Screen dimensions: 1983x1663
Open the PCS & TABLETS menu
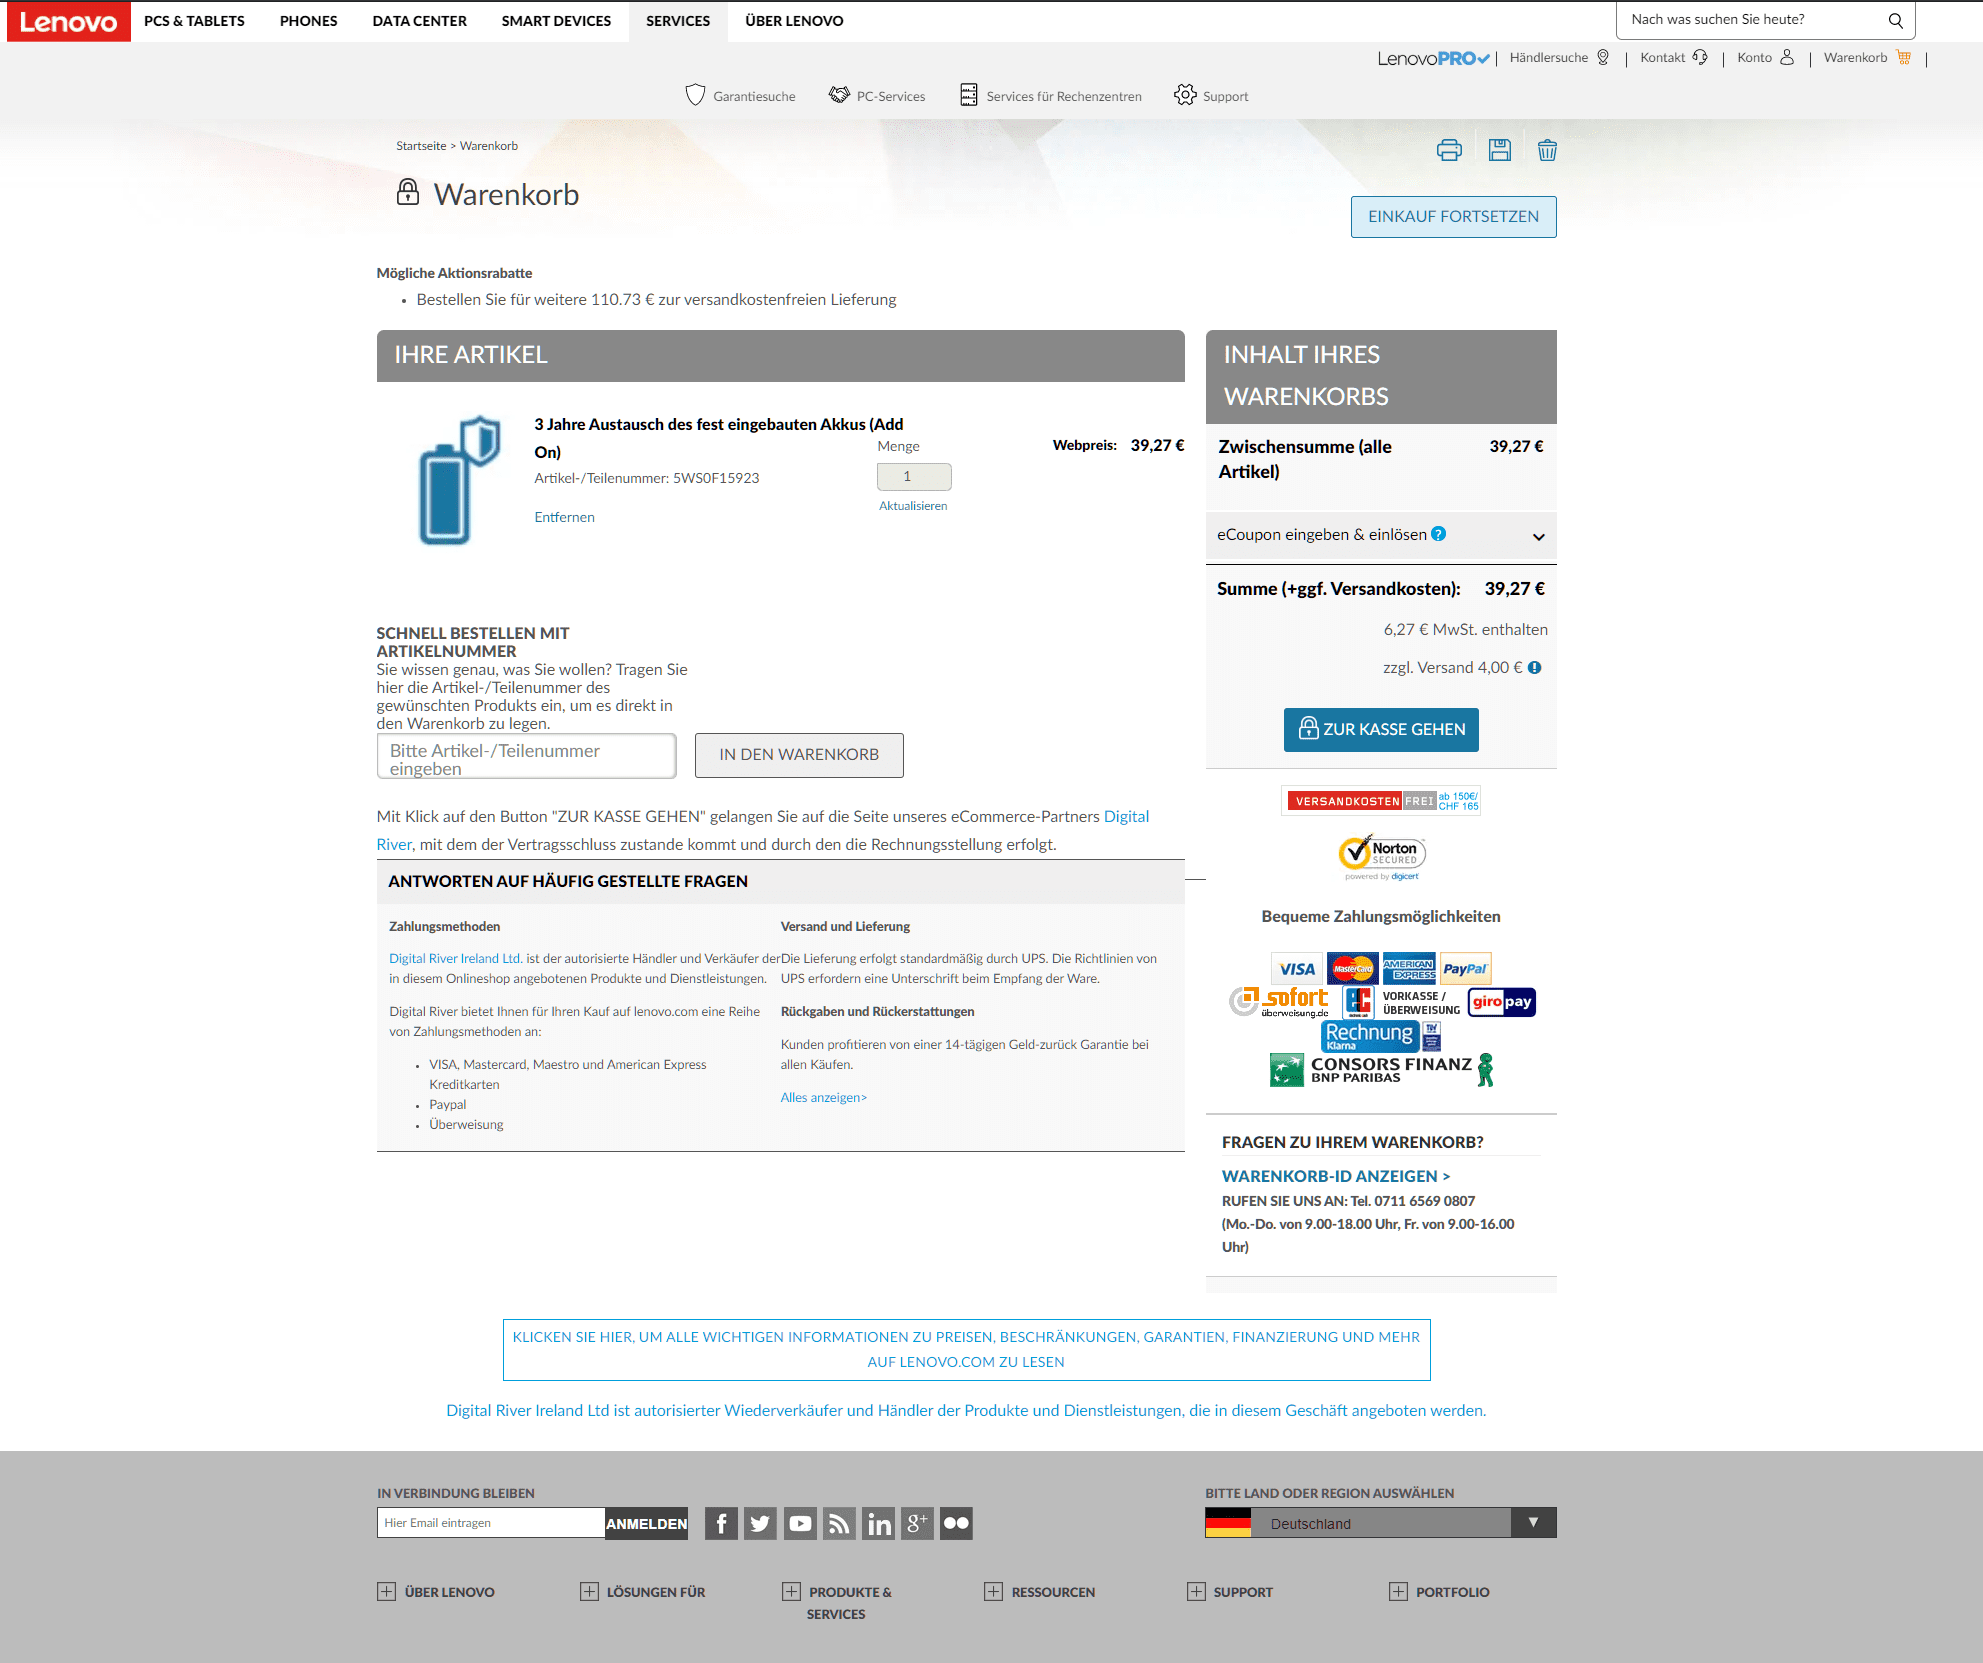pyautogui.click(x=194, y=21)
